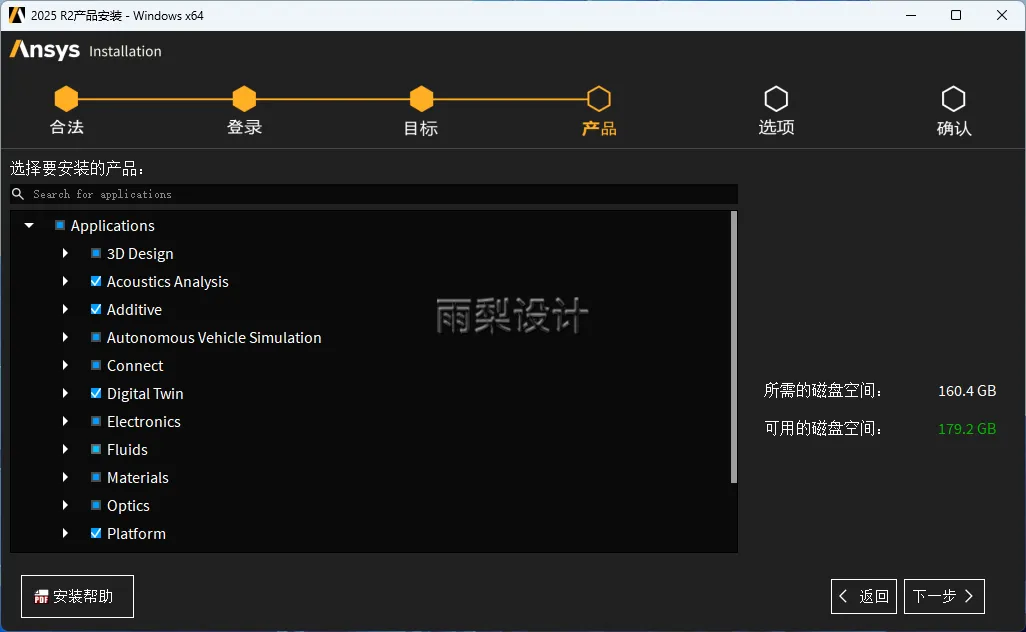Expand the Connect node
The width and height of the screenshot is (1026, 632).
65,365
